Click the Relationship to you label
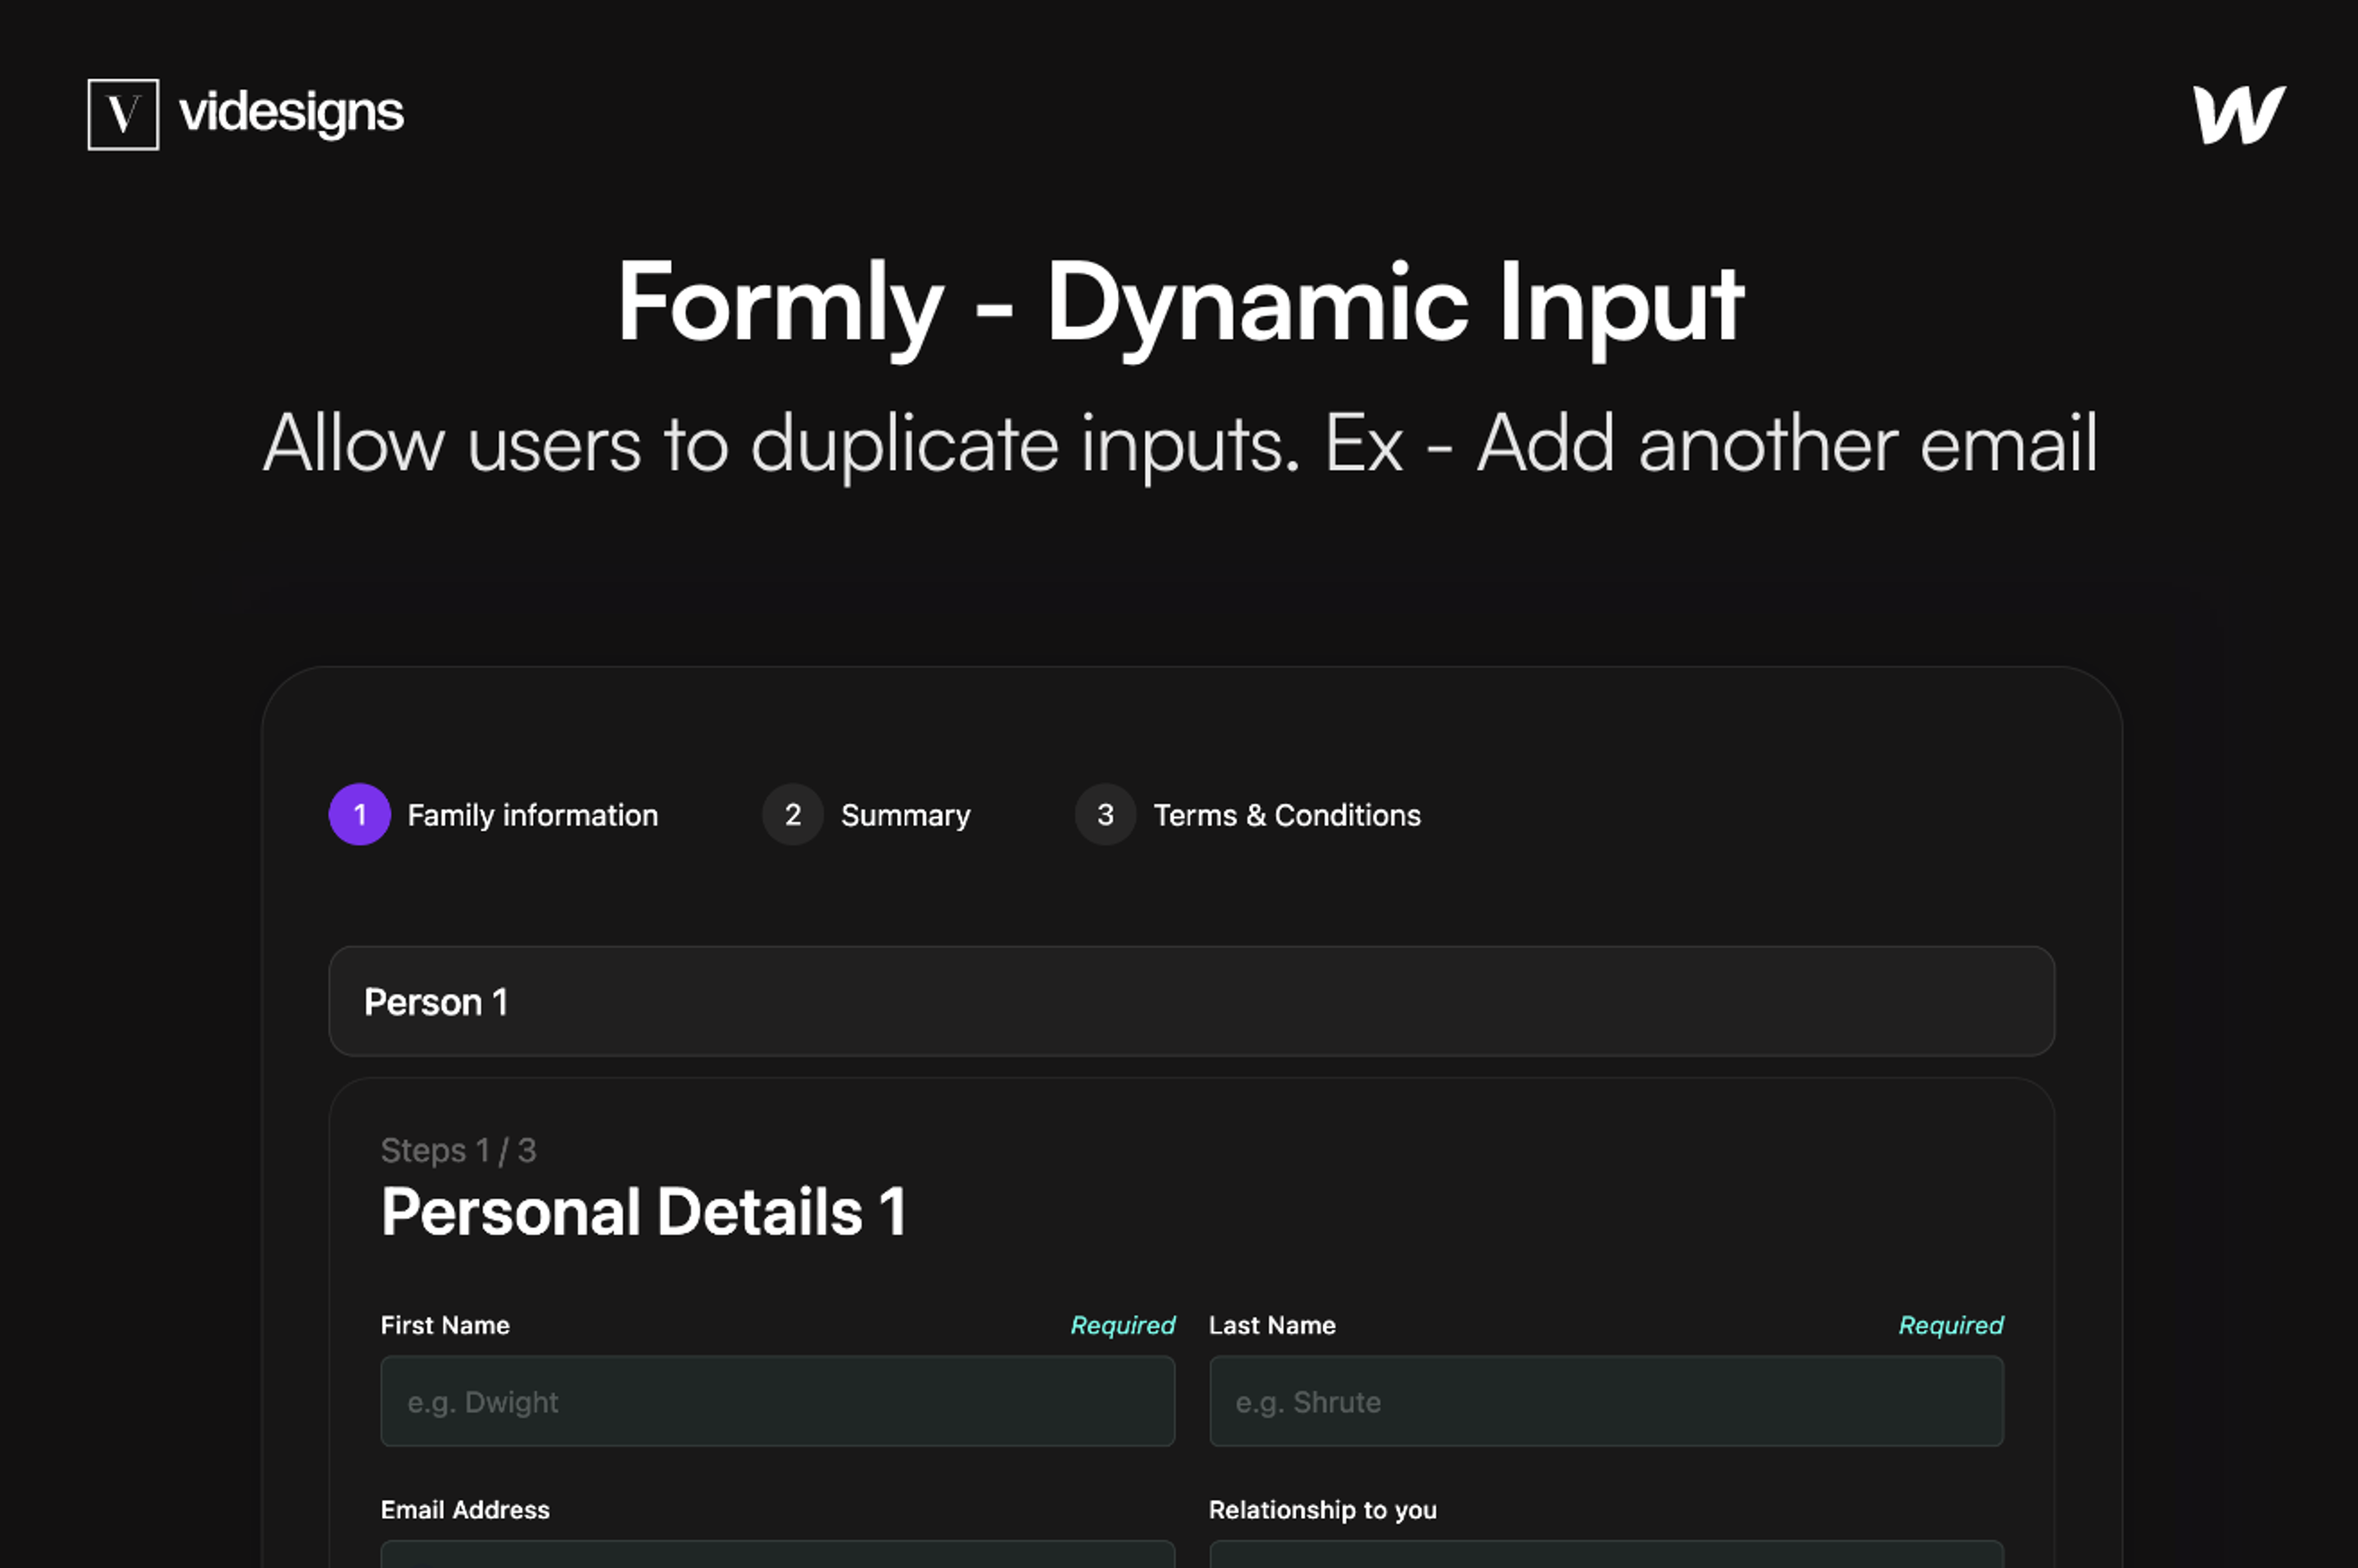The image size is (2358, 1568). click(x=1323, y=1510)
